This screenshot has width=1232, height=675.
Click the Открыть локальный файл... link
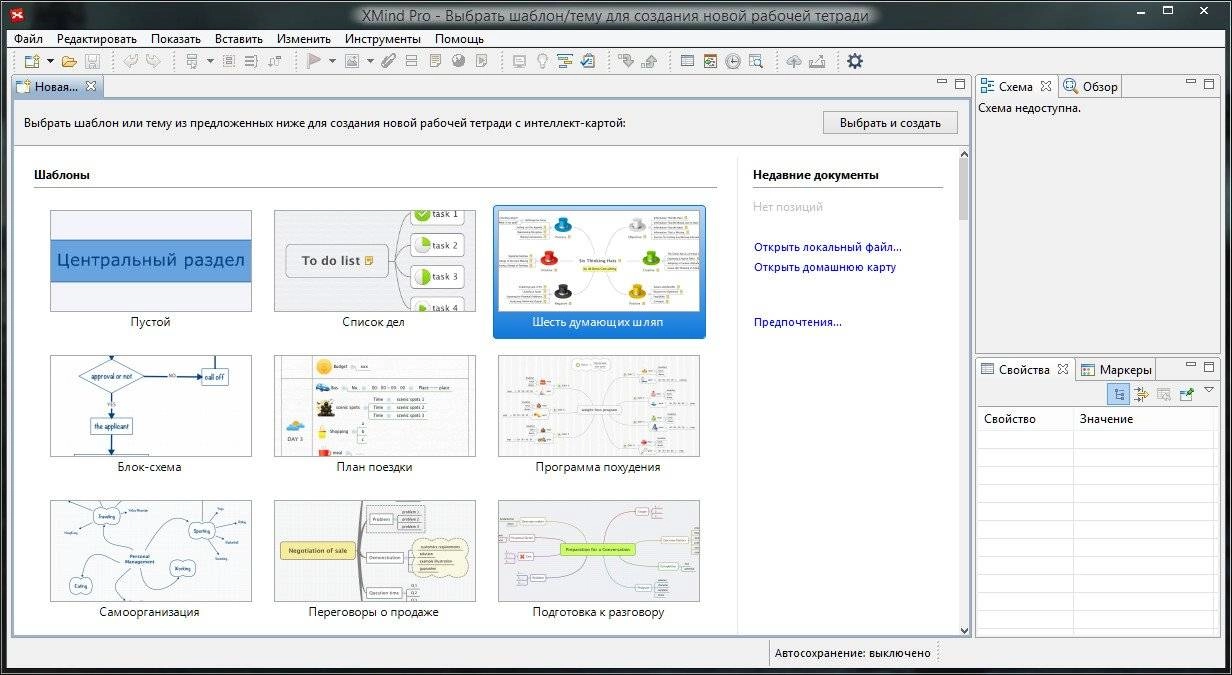coord(828,247)
